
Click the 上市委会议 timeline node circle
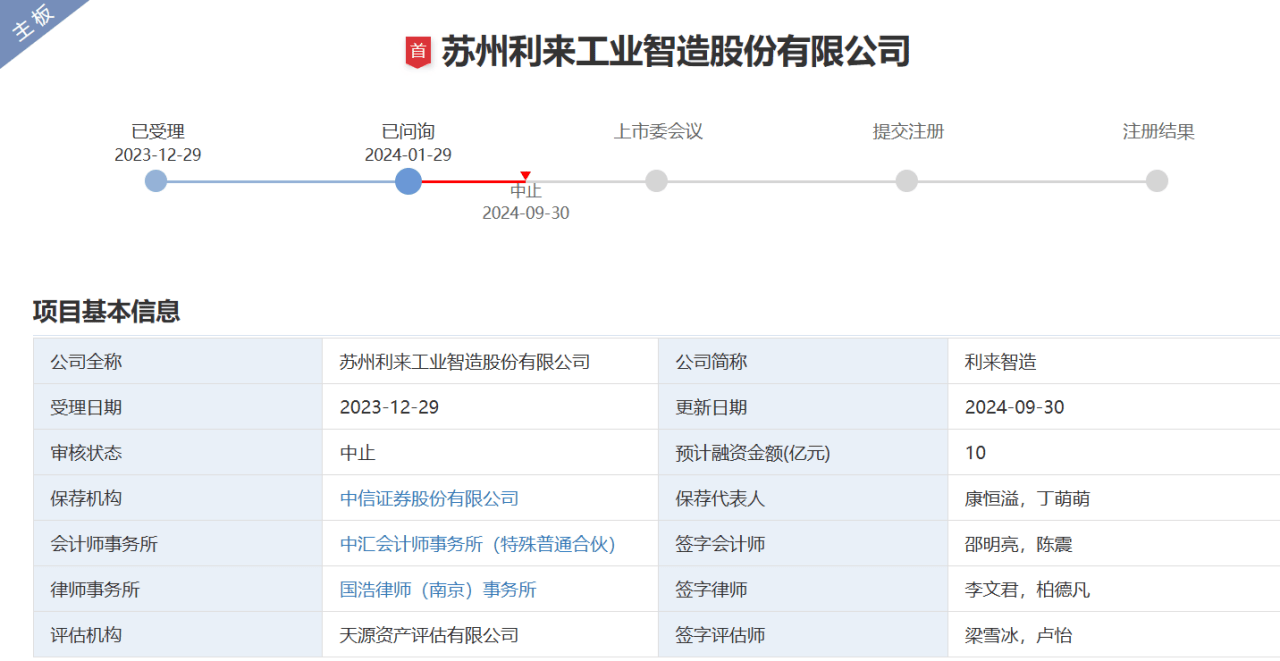656,181
